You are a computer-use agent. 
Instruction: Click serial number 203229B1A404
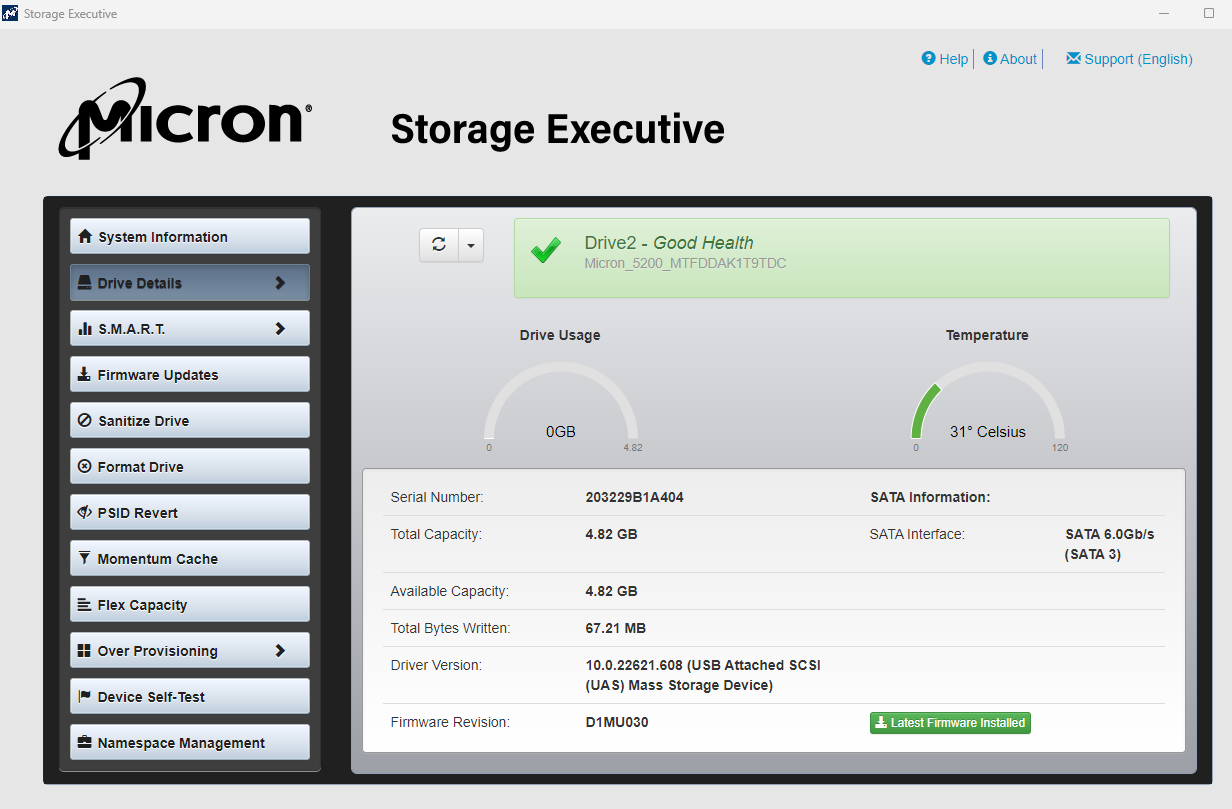[x=634, y=497]
